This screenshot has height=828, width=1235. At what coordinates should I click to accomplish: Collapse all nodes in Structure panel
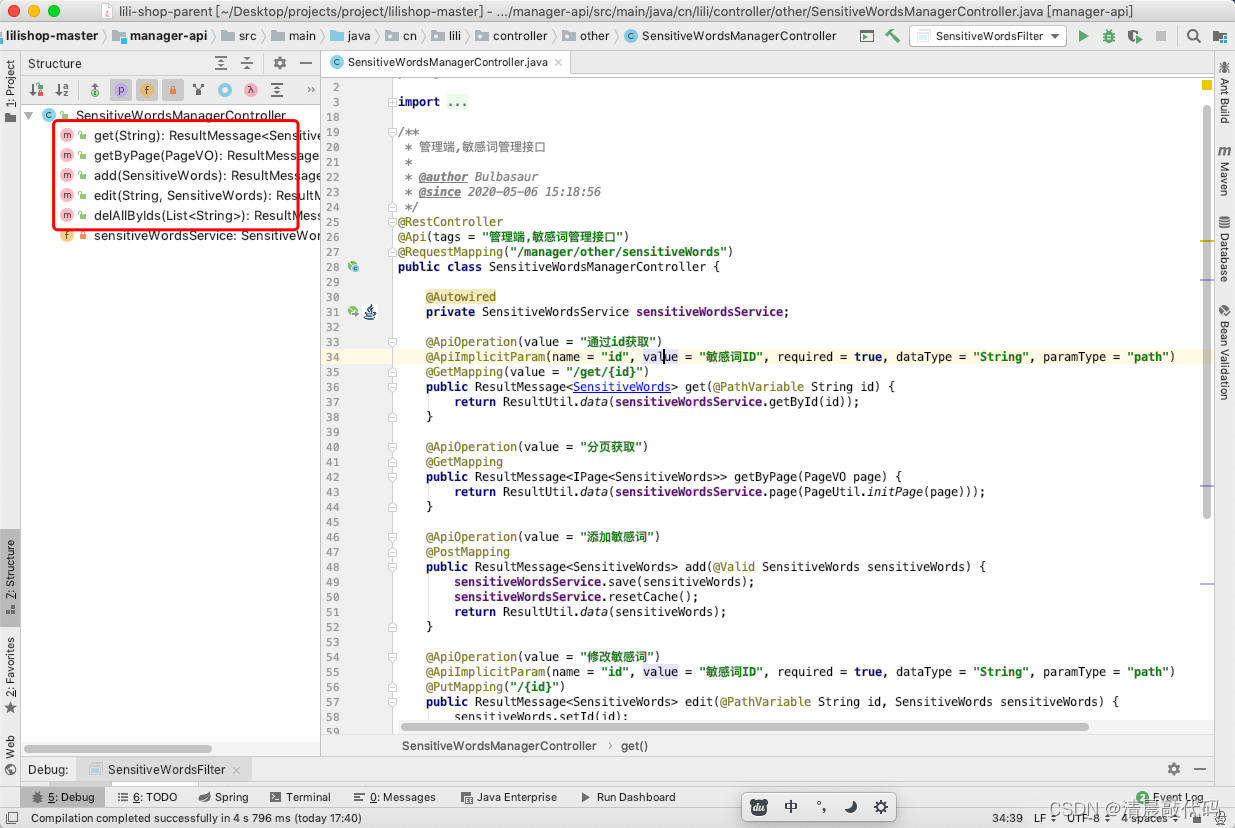(x=247, y=63)
